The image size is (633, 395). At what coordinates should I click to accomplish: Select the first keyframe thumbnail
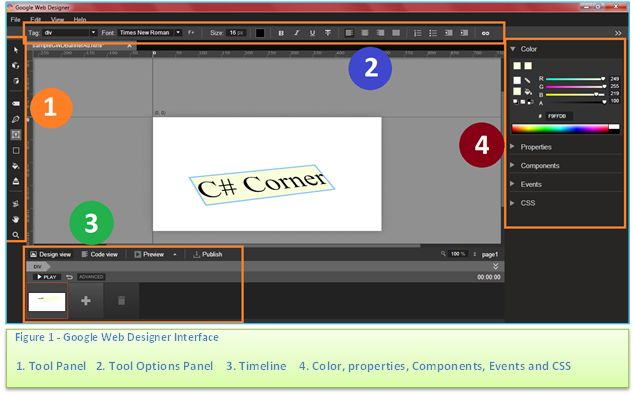tap(47, 301)
